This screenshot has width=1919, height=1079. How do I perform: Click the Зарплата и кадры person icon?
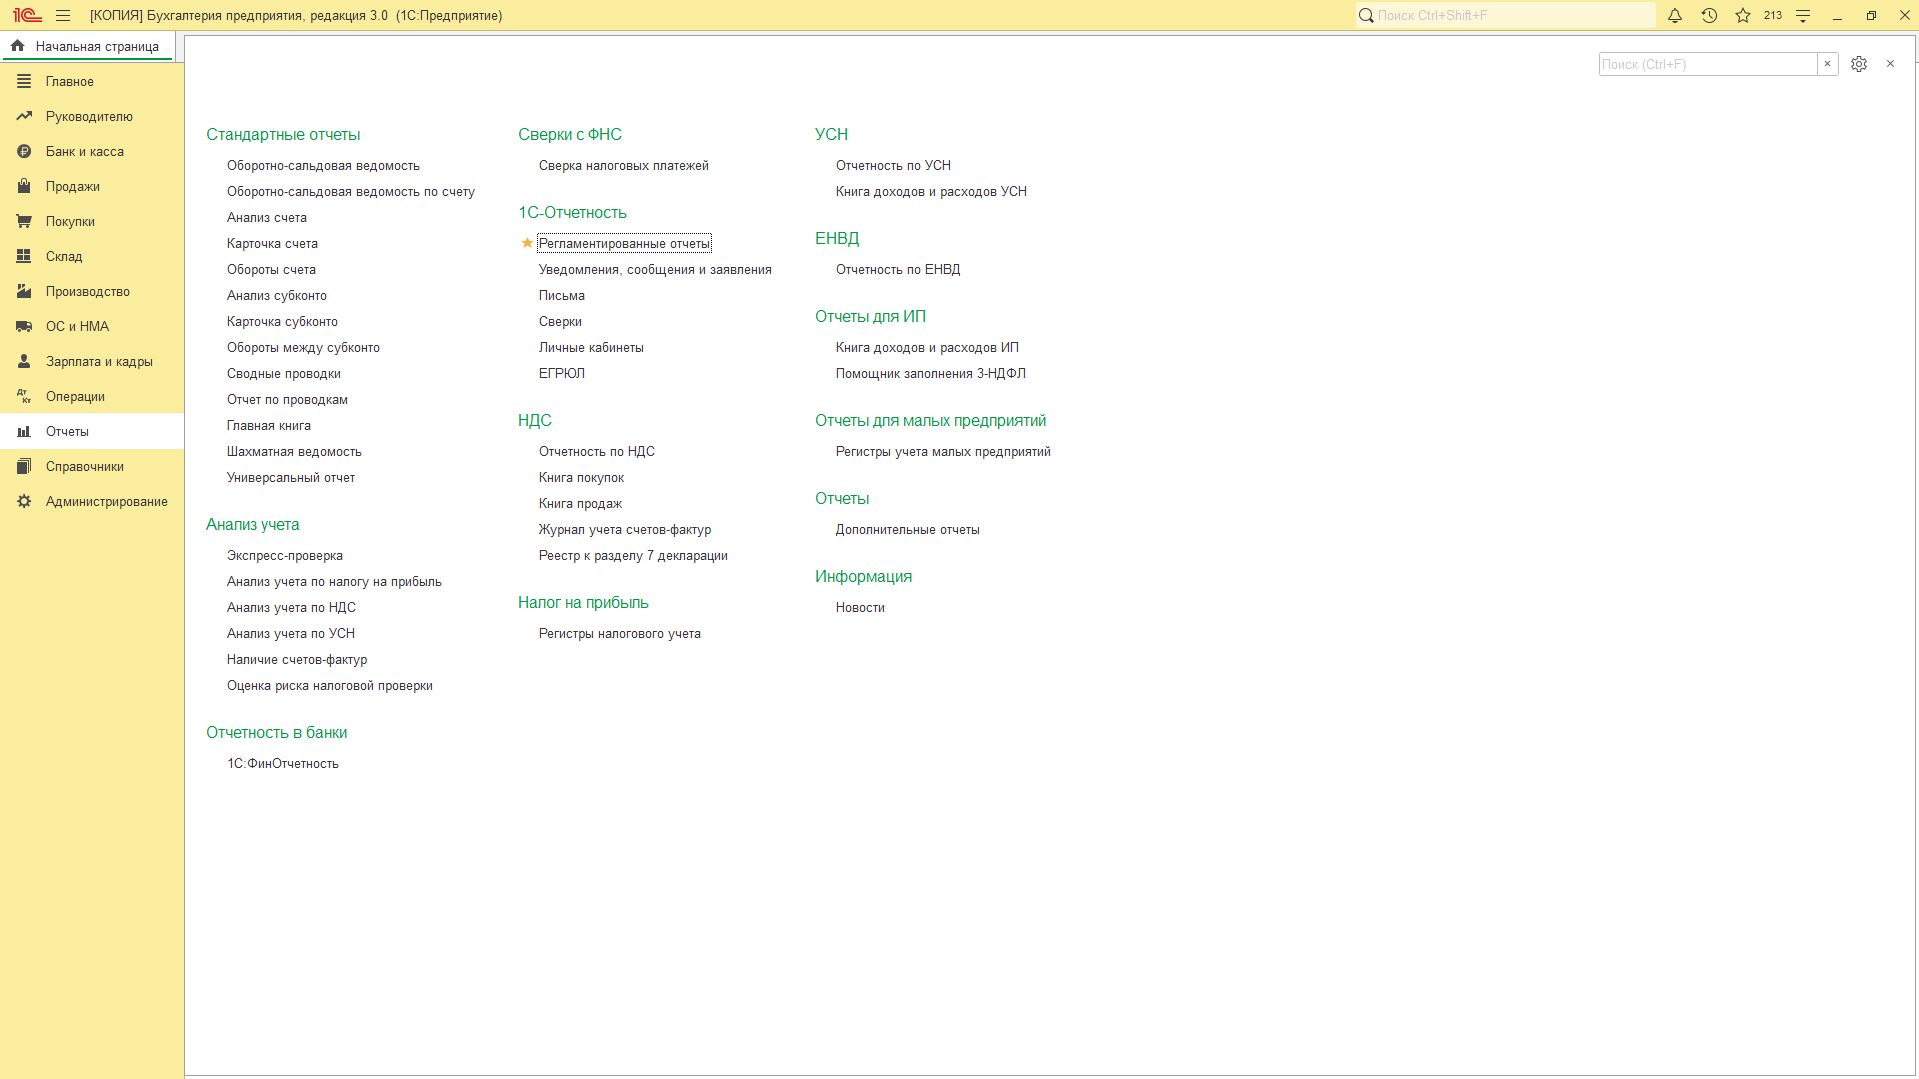click(x=24, y=361)
